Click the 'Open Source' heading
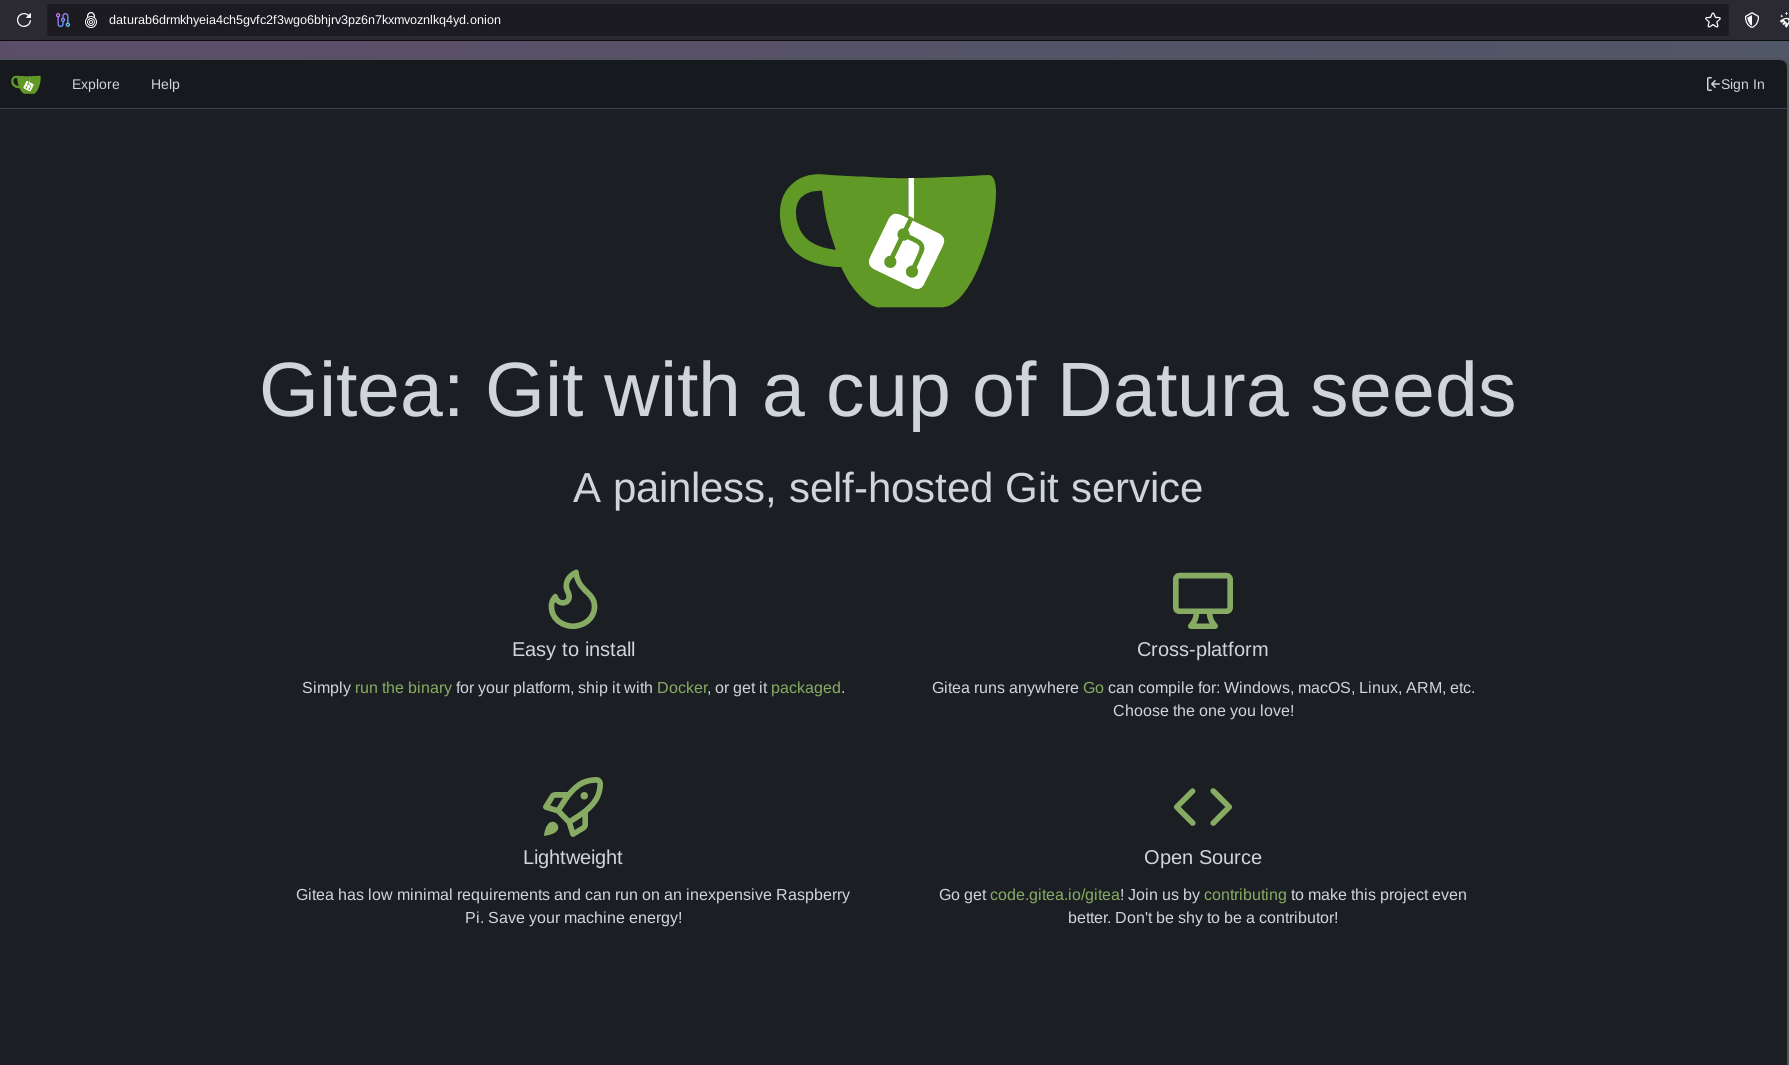1789x1065 pixels. point(1203,858)
